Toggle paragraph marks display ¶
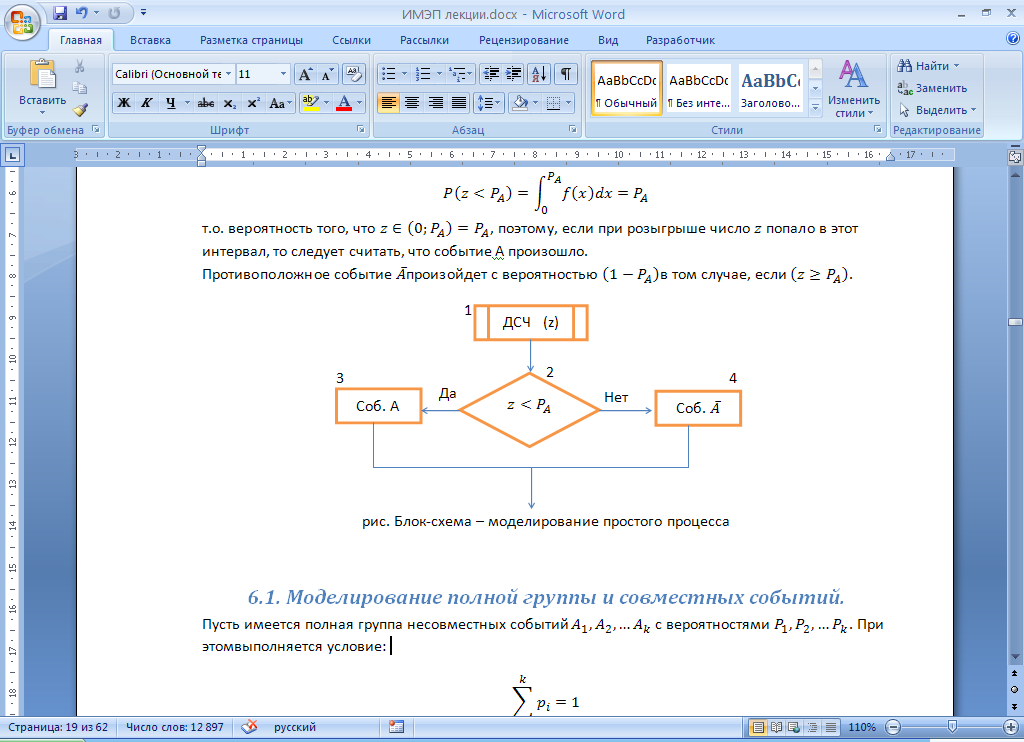The width and height of the screenshot is (1024, 742). [566, 74]
